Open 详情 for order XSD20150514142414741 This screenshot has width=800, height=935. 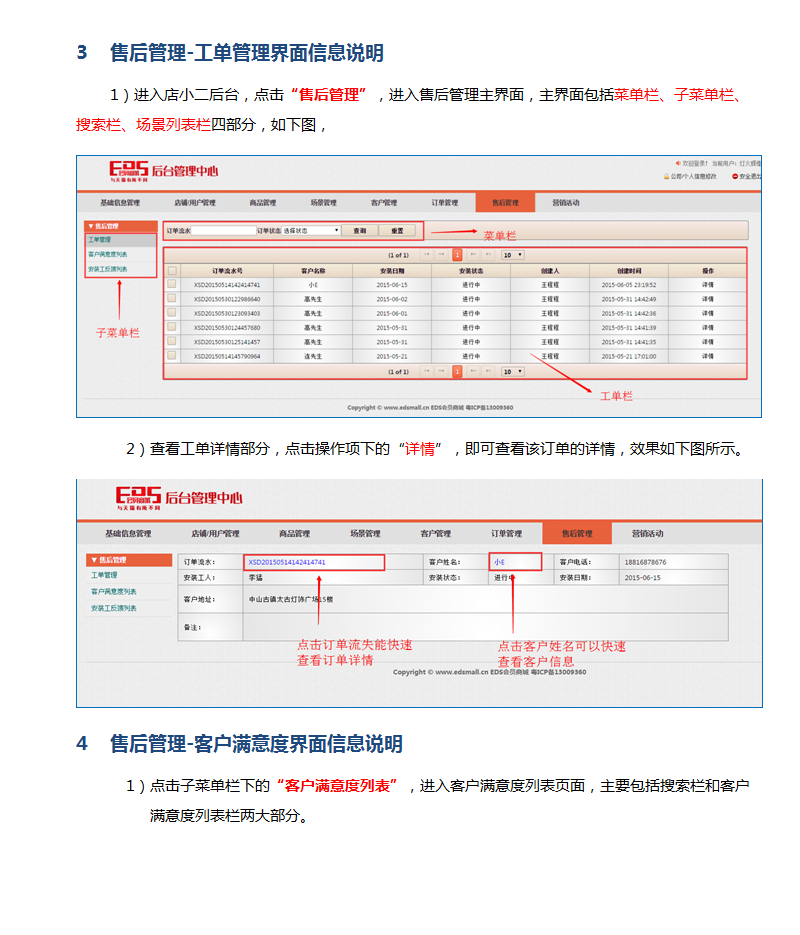(x=708, y=285)
